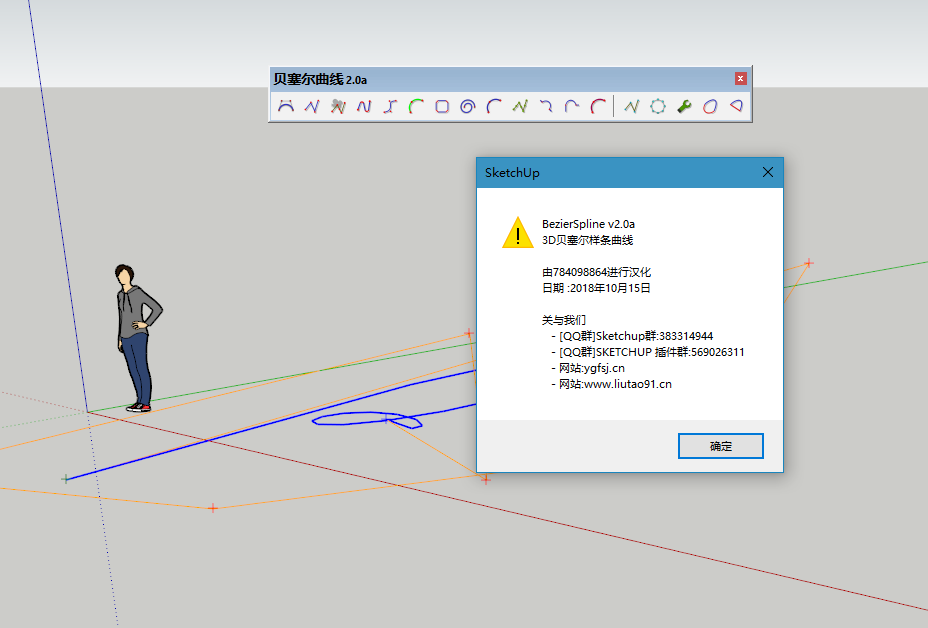Click the '贝塞尔曲线 2.0a' toolbar title

(320, 79)
